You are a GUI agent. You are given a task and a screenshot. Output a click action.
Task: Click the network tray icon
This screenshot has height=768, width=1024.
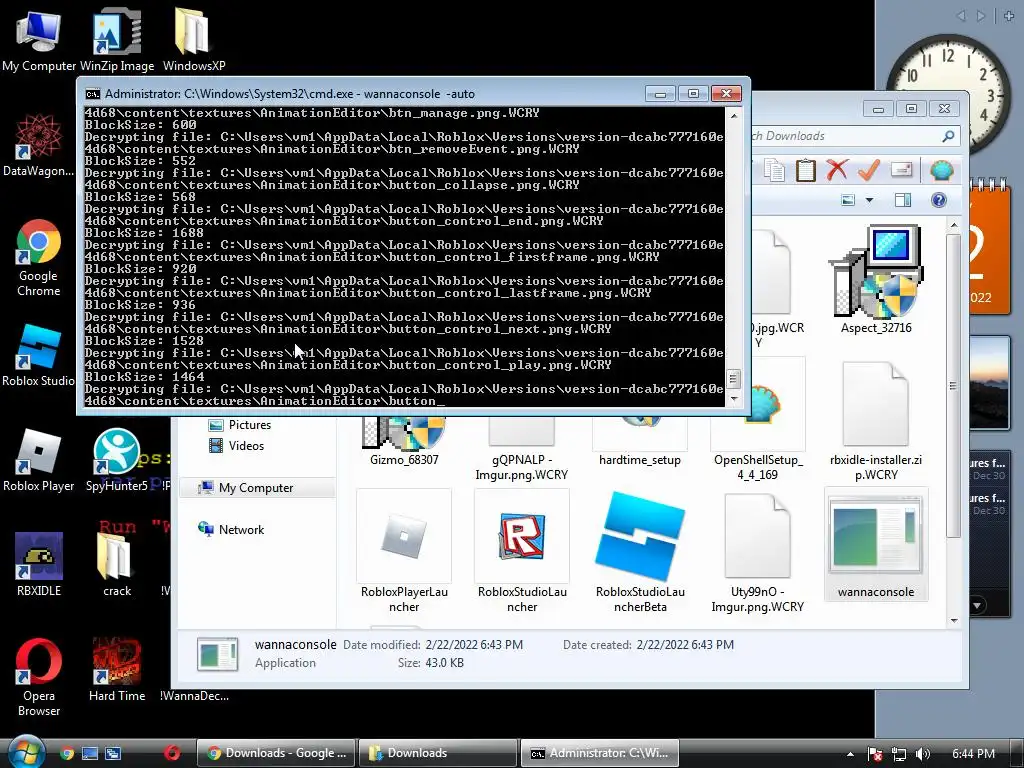point(899,754)
